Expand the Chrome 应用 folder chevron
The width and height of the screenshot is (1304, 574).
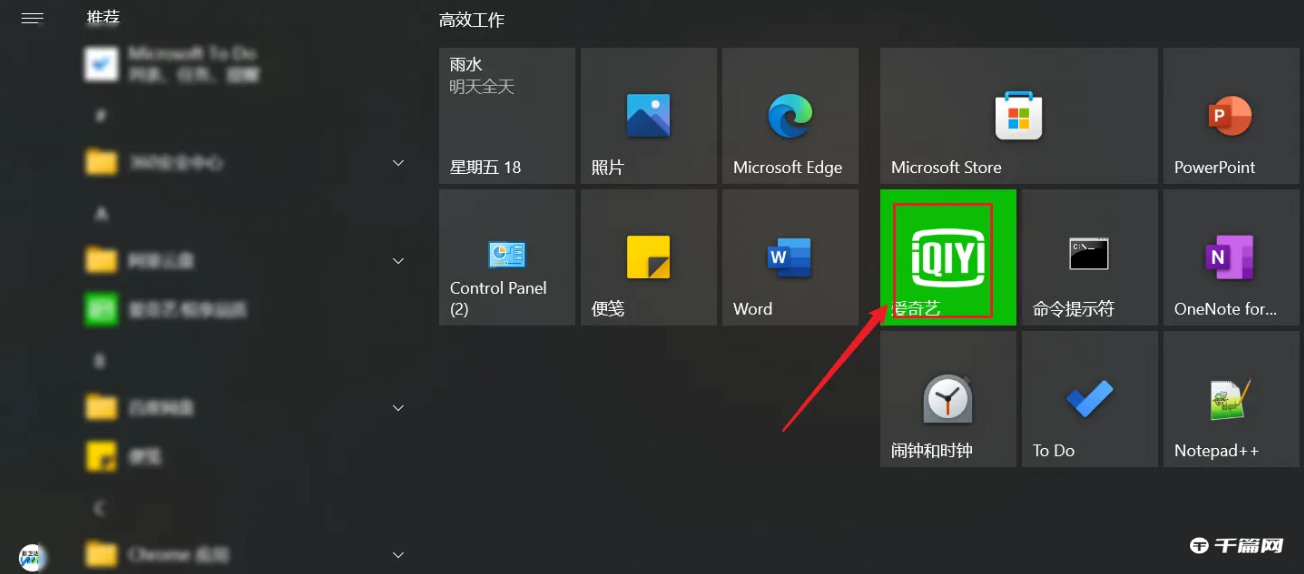pyautogui.click(x=398, y=554)
